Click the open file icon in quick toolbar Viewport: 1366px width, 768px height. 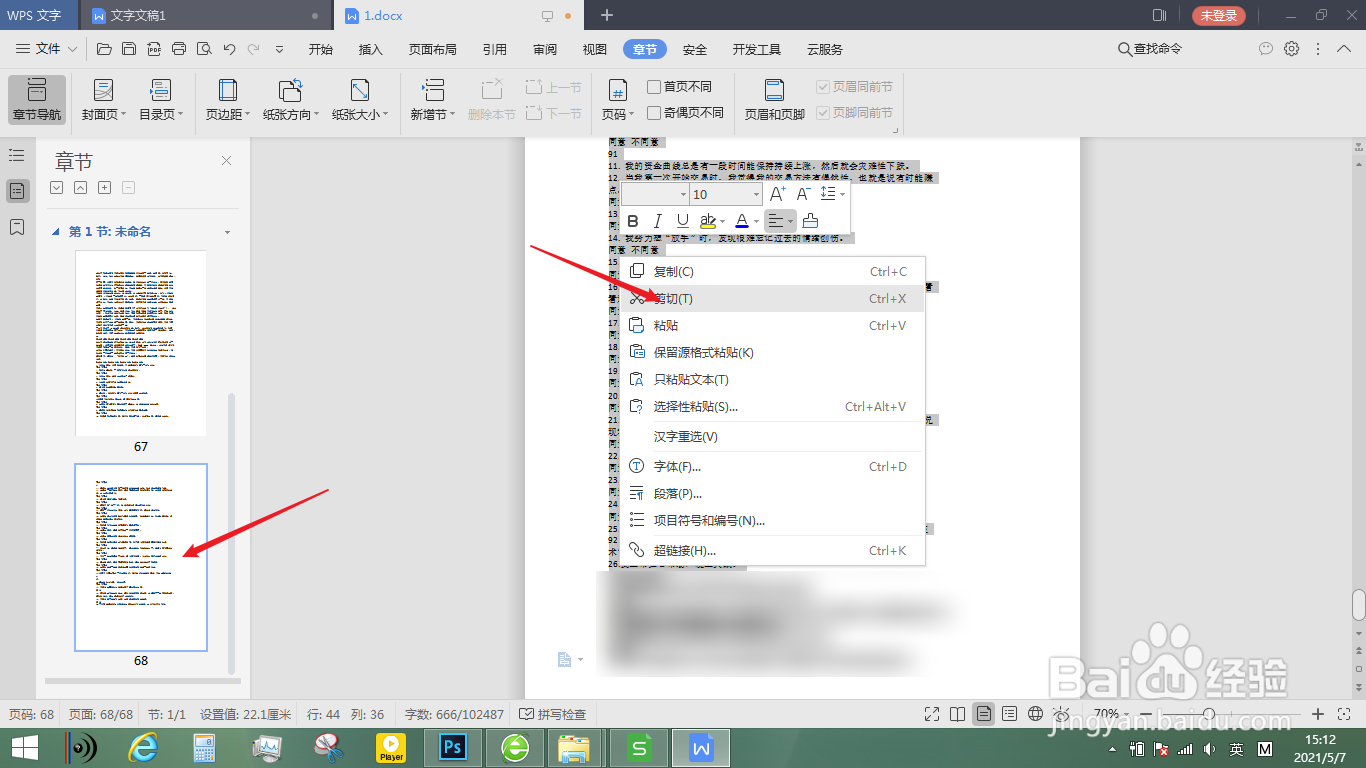(104, 49)
